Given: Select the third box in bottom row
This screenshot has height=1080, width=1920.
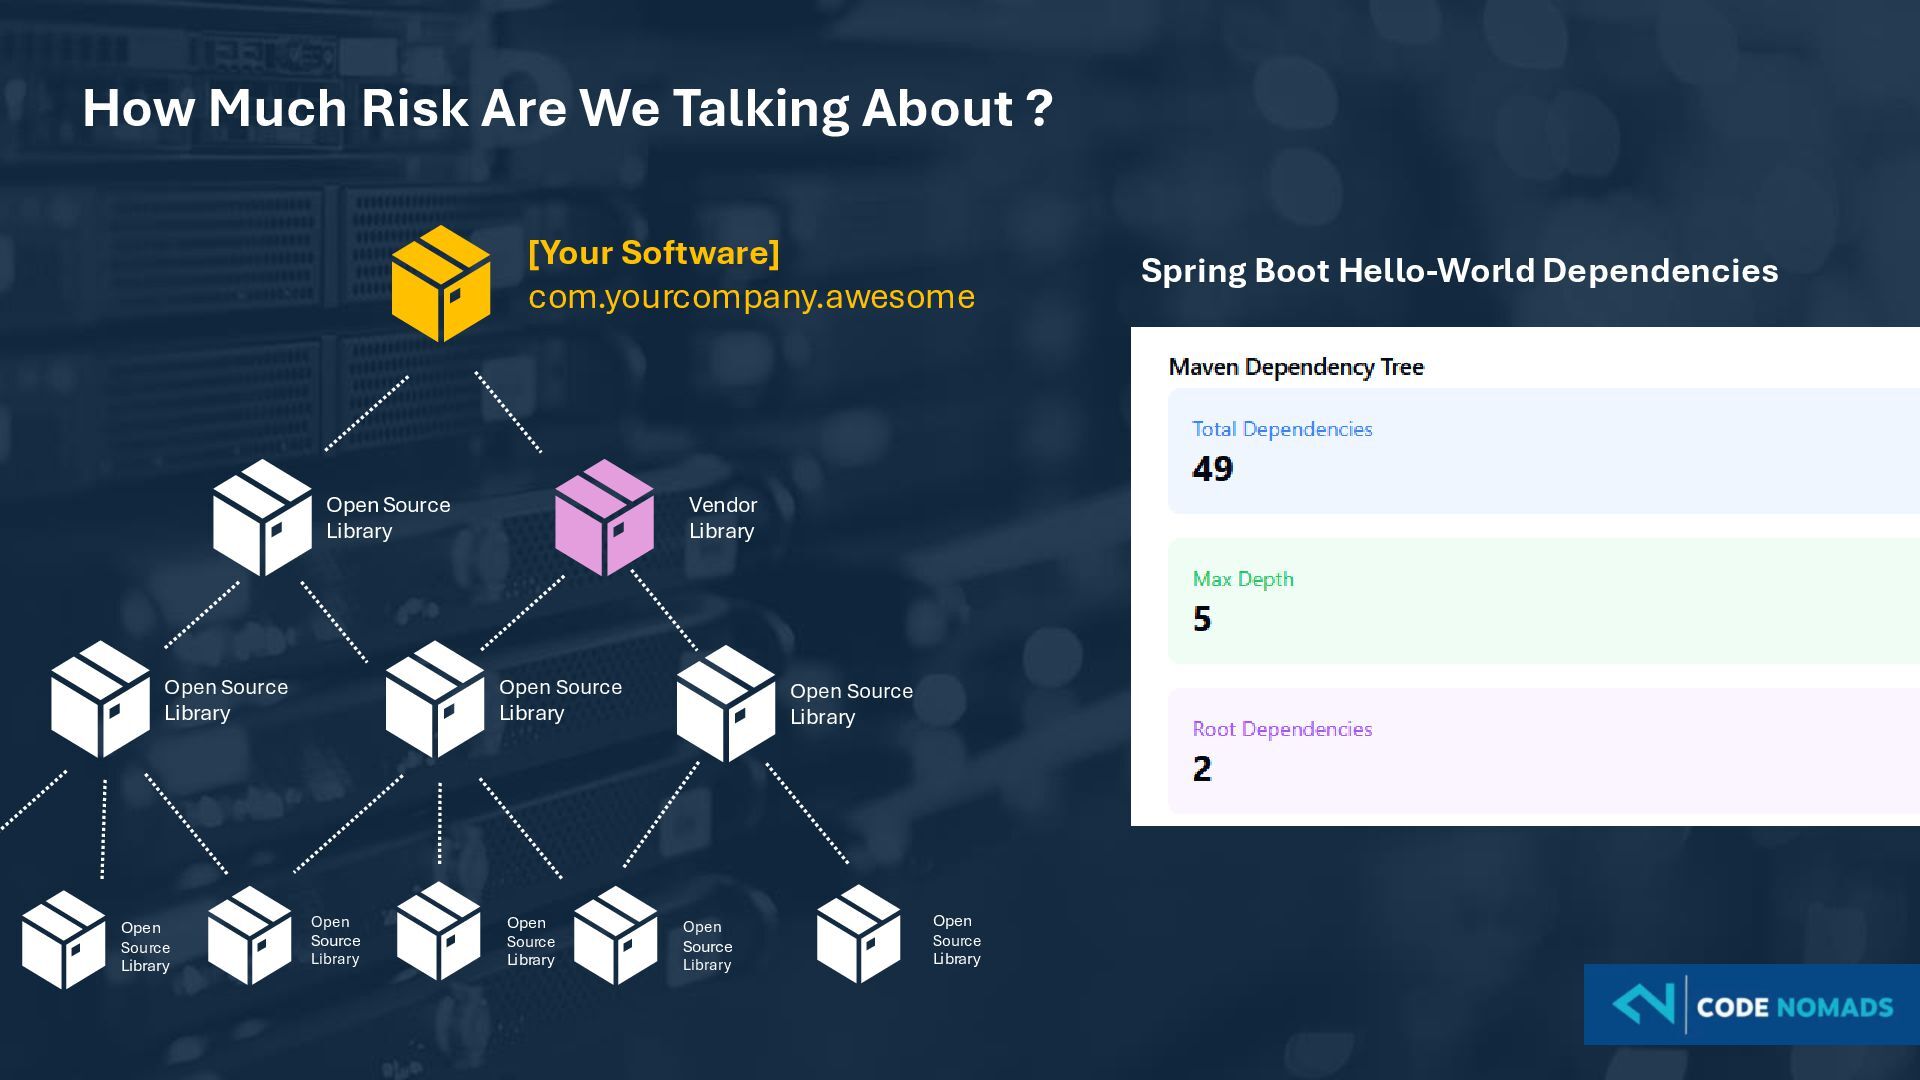Looking at the screenshot, I should coord(438,932).
